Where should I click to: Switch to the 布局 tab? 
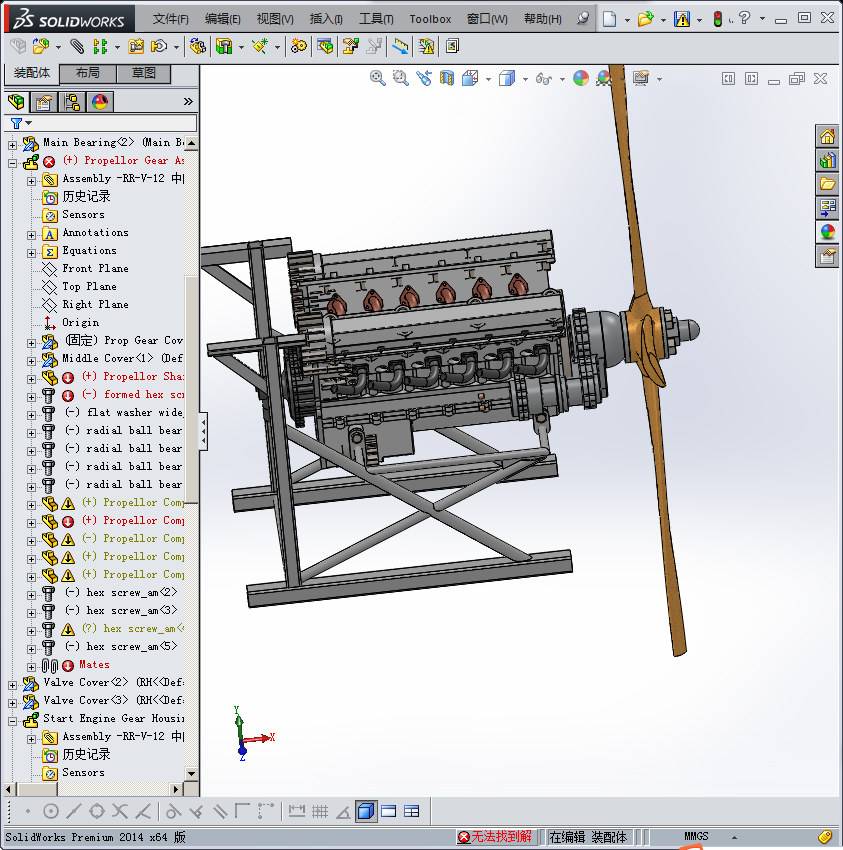tap(87, 74)
